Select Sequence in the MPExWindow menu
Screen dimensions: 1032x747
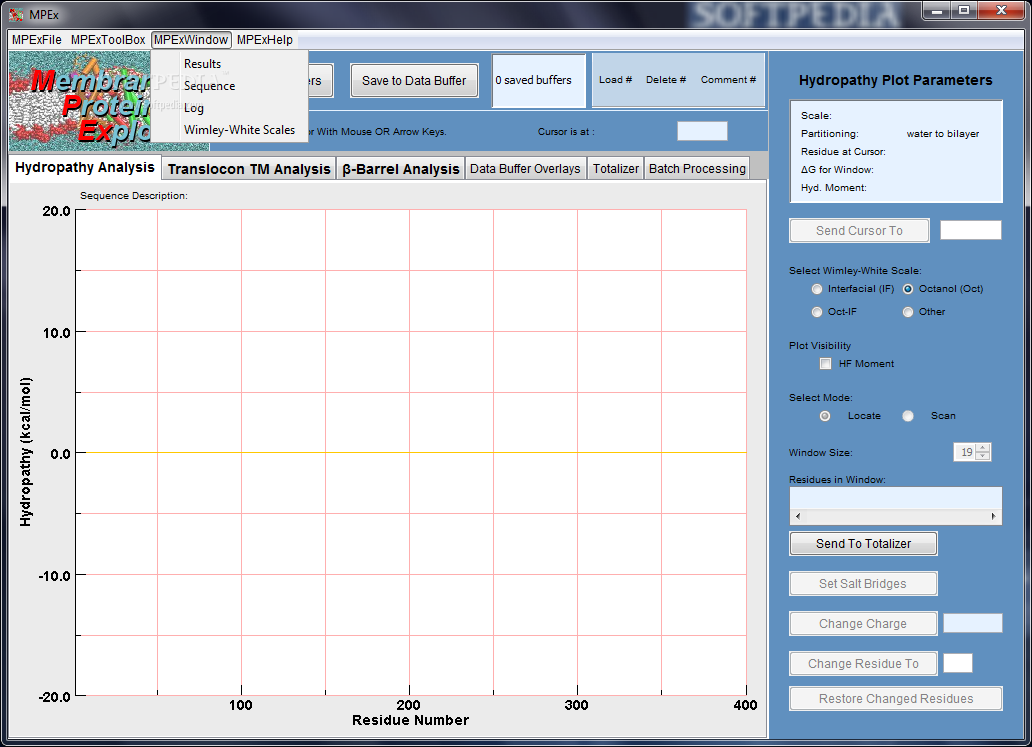(209, 86)
